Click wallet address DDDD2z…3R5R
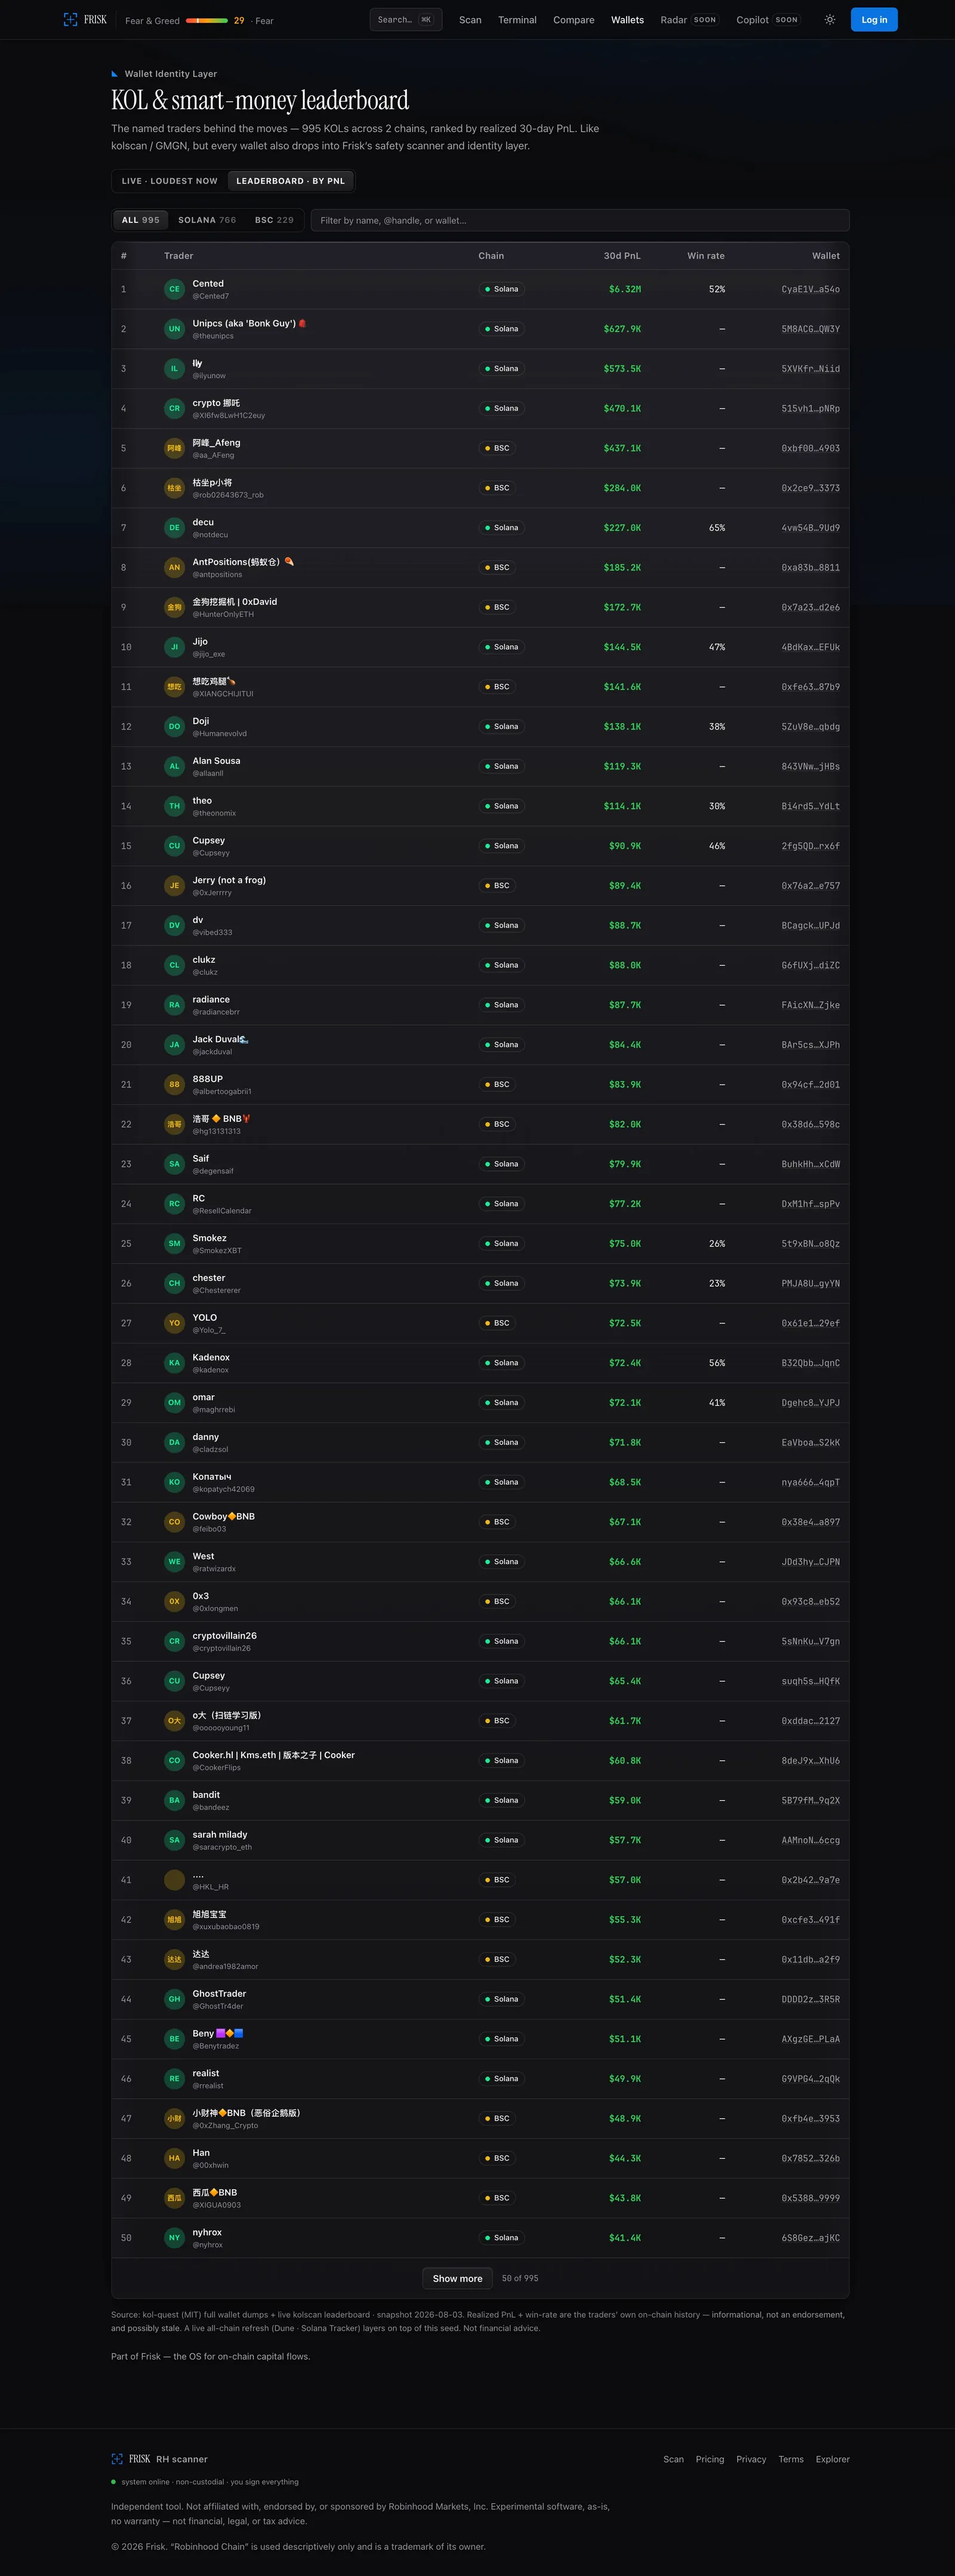Viewport: 955px width, 2576px height. pyautogui.click(x=810, y=1999)
